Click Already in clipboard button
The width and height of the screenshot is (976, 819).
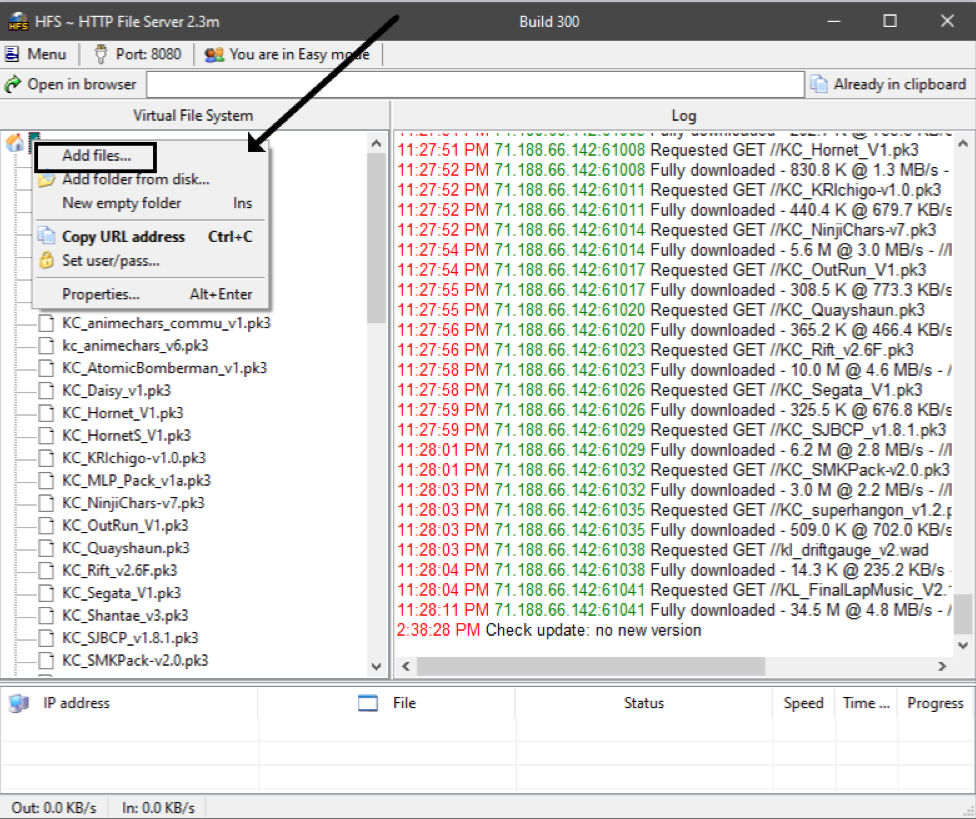pos(889,84)
